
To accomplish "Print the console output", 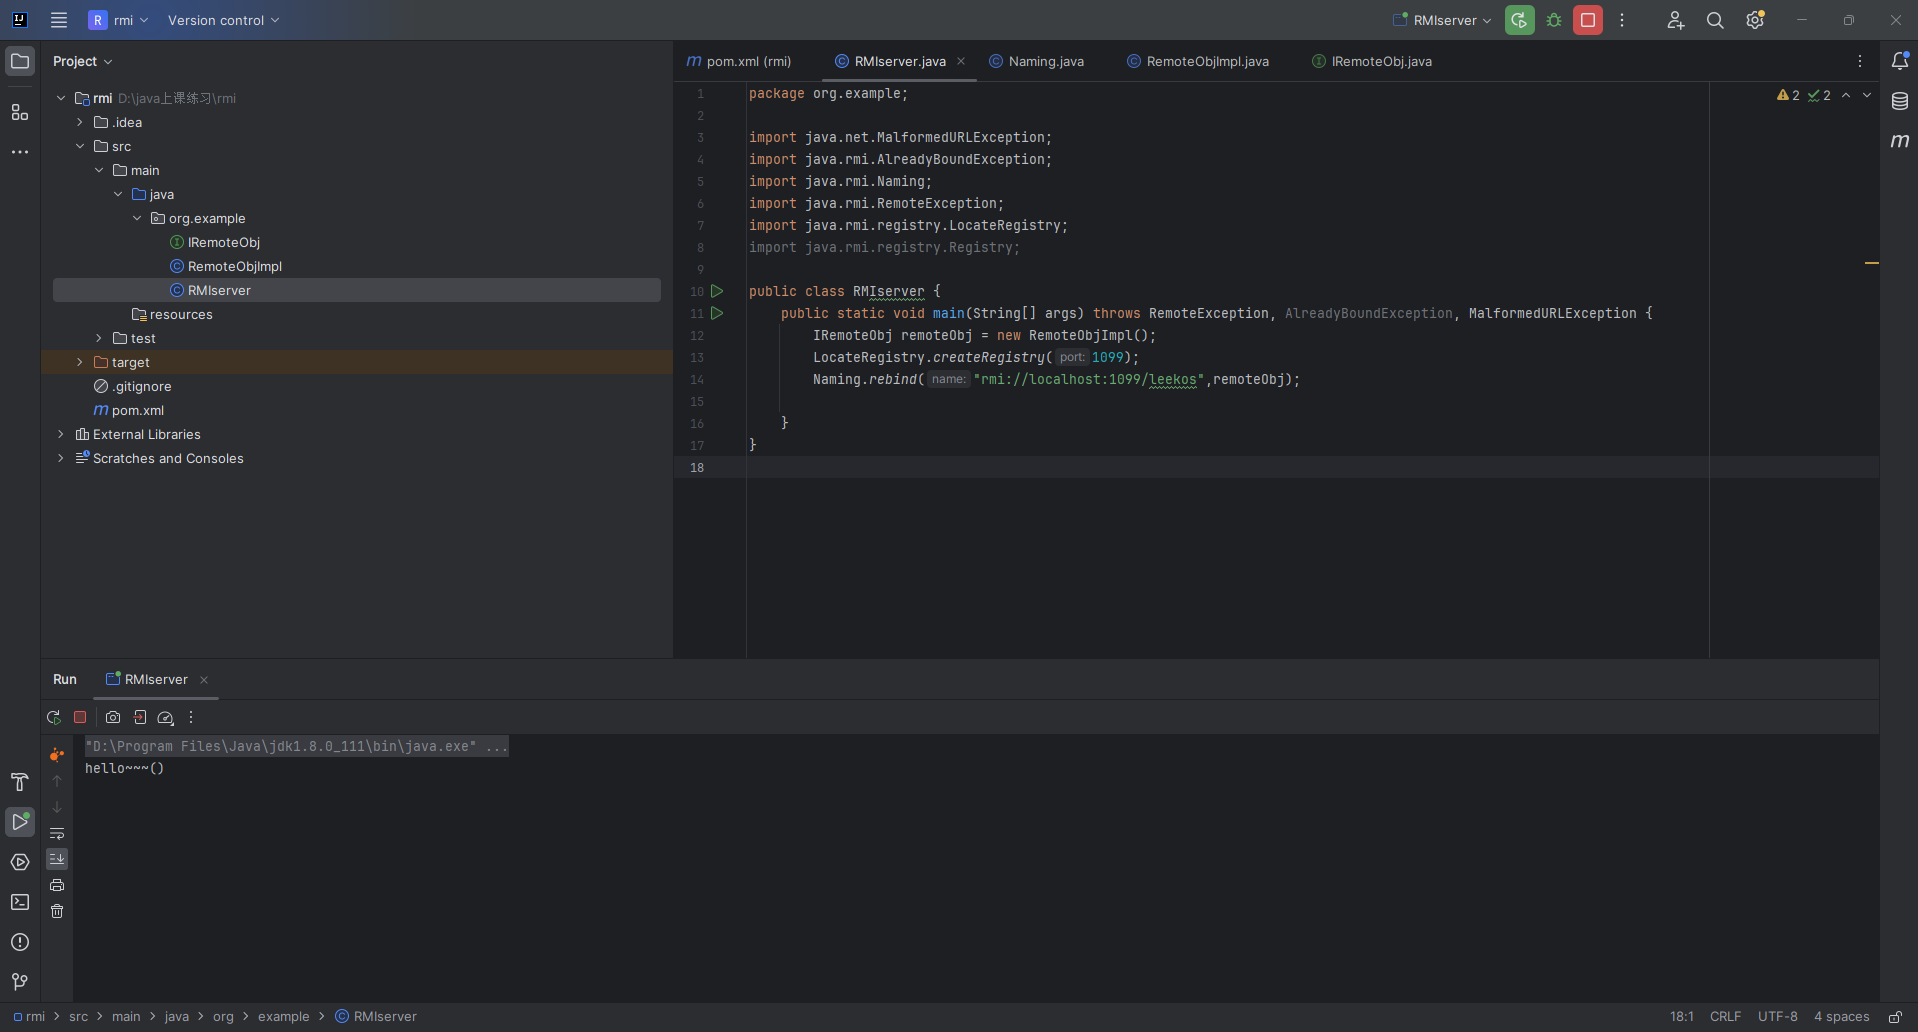I will (57, 885).
